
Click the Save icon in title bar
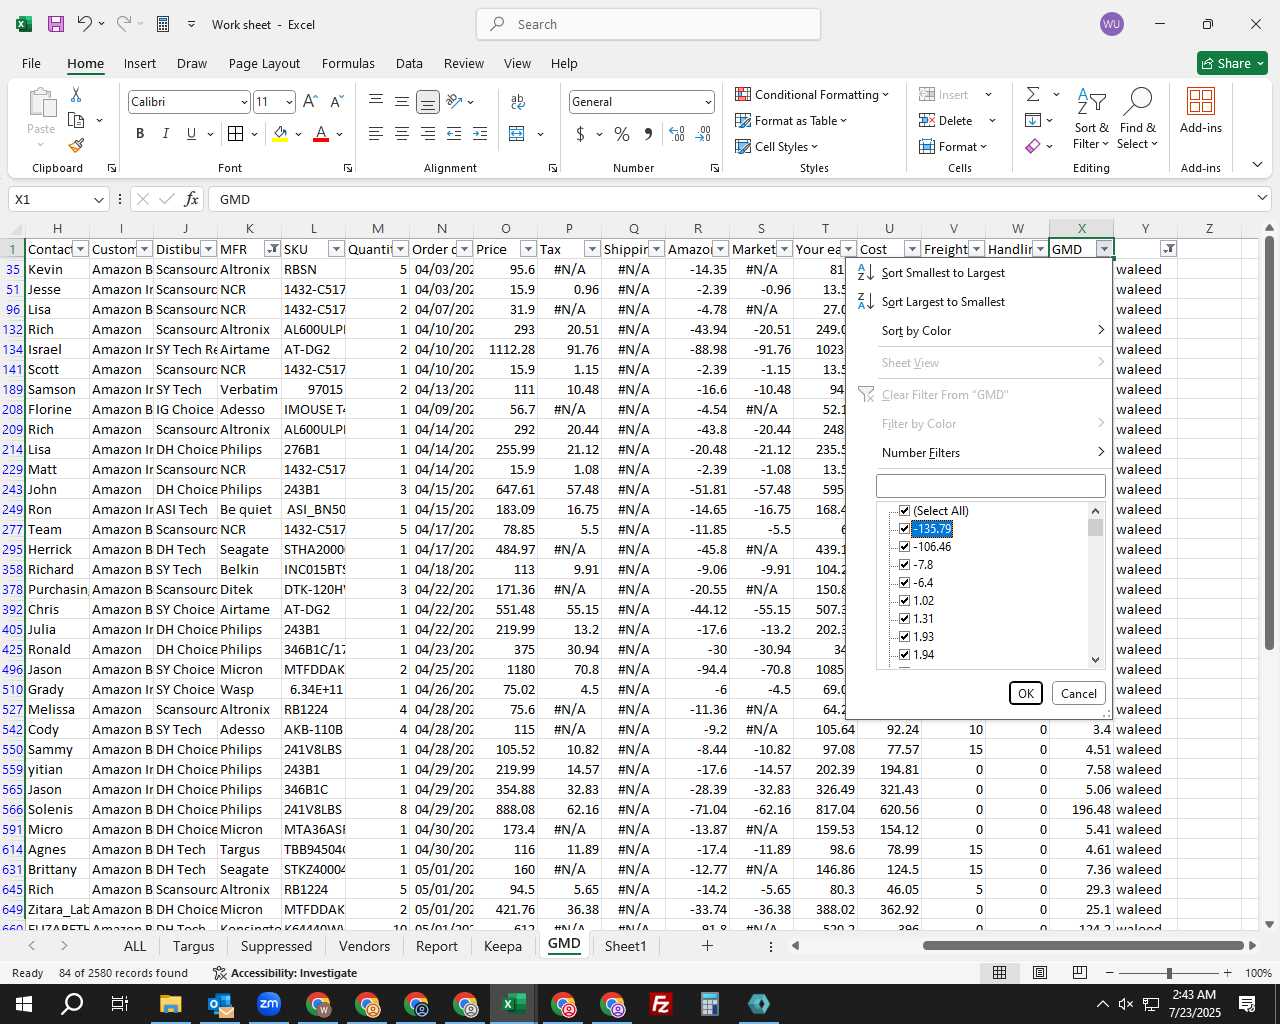tap(56, 24)
